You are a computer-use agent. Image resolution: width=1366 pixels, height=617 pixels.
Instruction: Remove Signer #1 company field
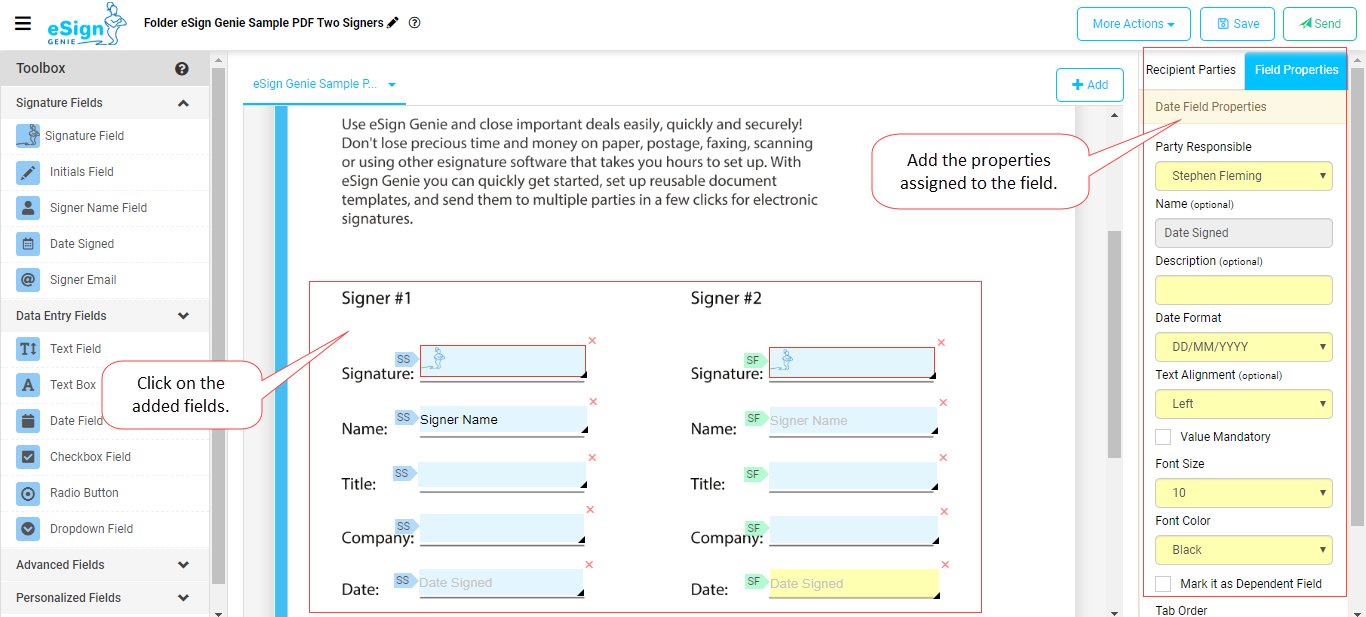point(590,510)
